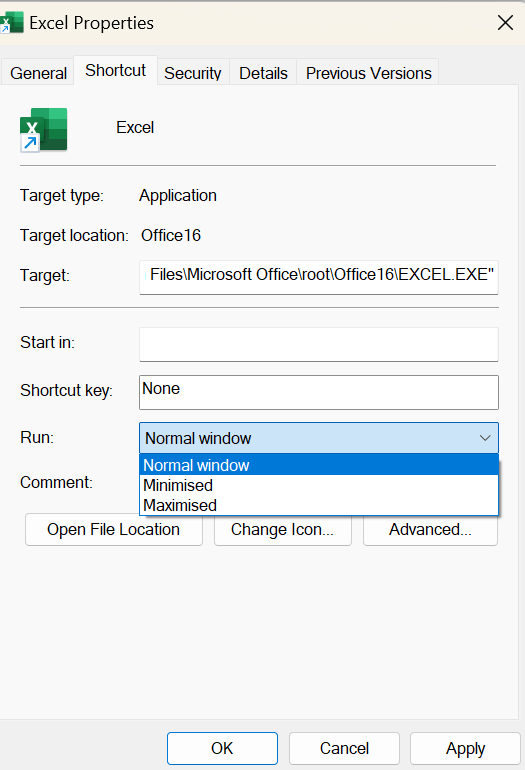Confirm changes with the OK button

(x=222, y=748)
